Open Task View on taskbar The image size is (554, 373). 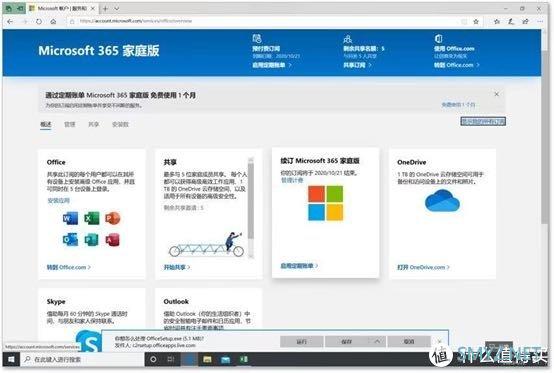click(x=171, y=360)
